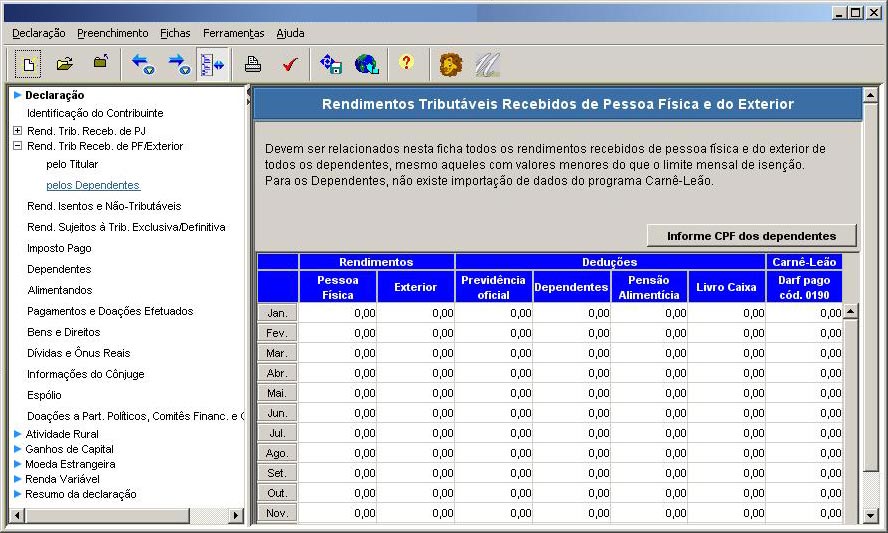
Task: Click the globe transmit icon
Action: [366, 64]
